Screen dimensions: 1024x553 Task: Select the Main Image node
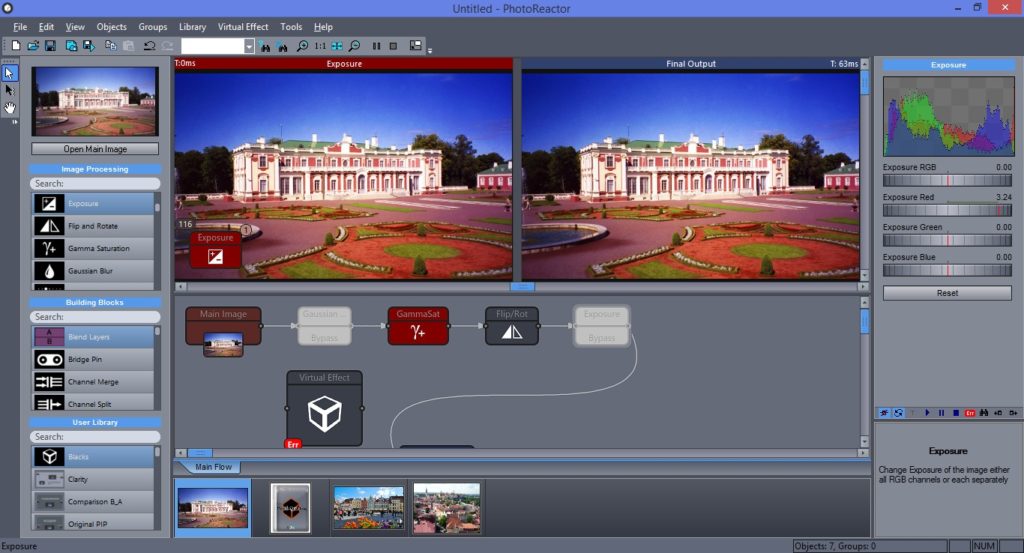click(223, 326)
